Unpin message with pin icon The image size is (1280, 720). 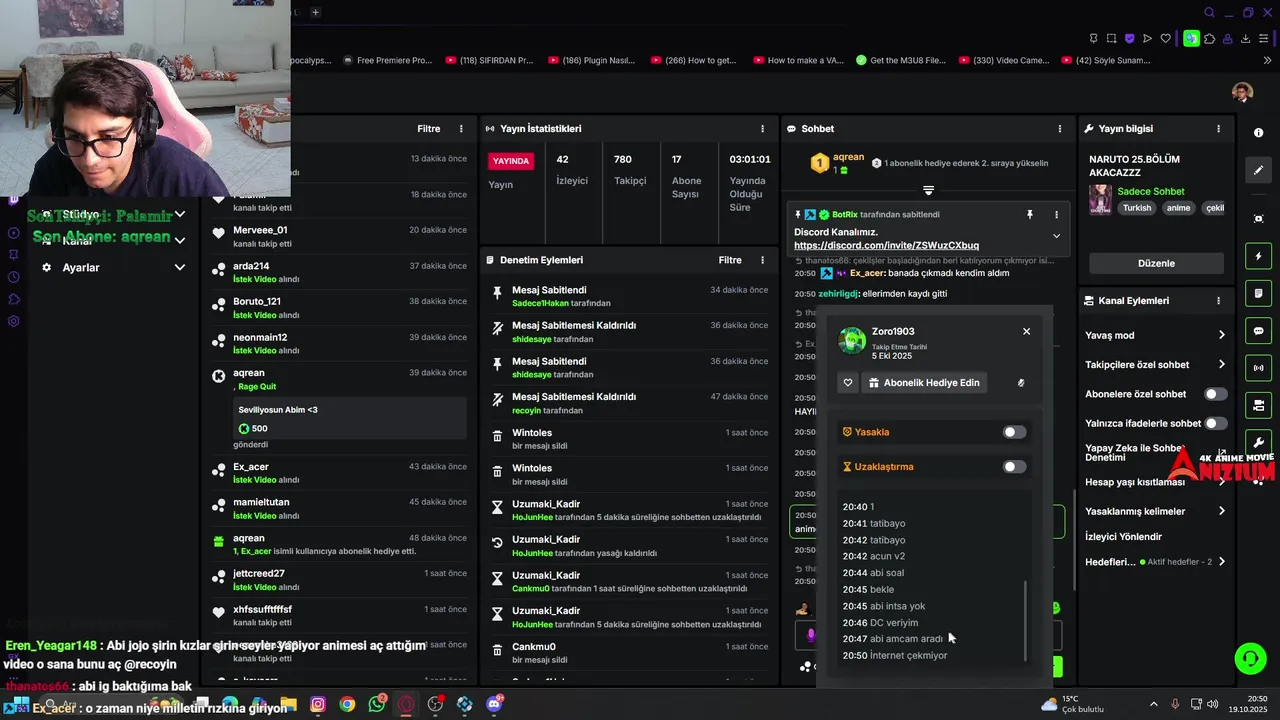click(1029, 215)
